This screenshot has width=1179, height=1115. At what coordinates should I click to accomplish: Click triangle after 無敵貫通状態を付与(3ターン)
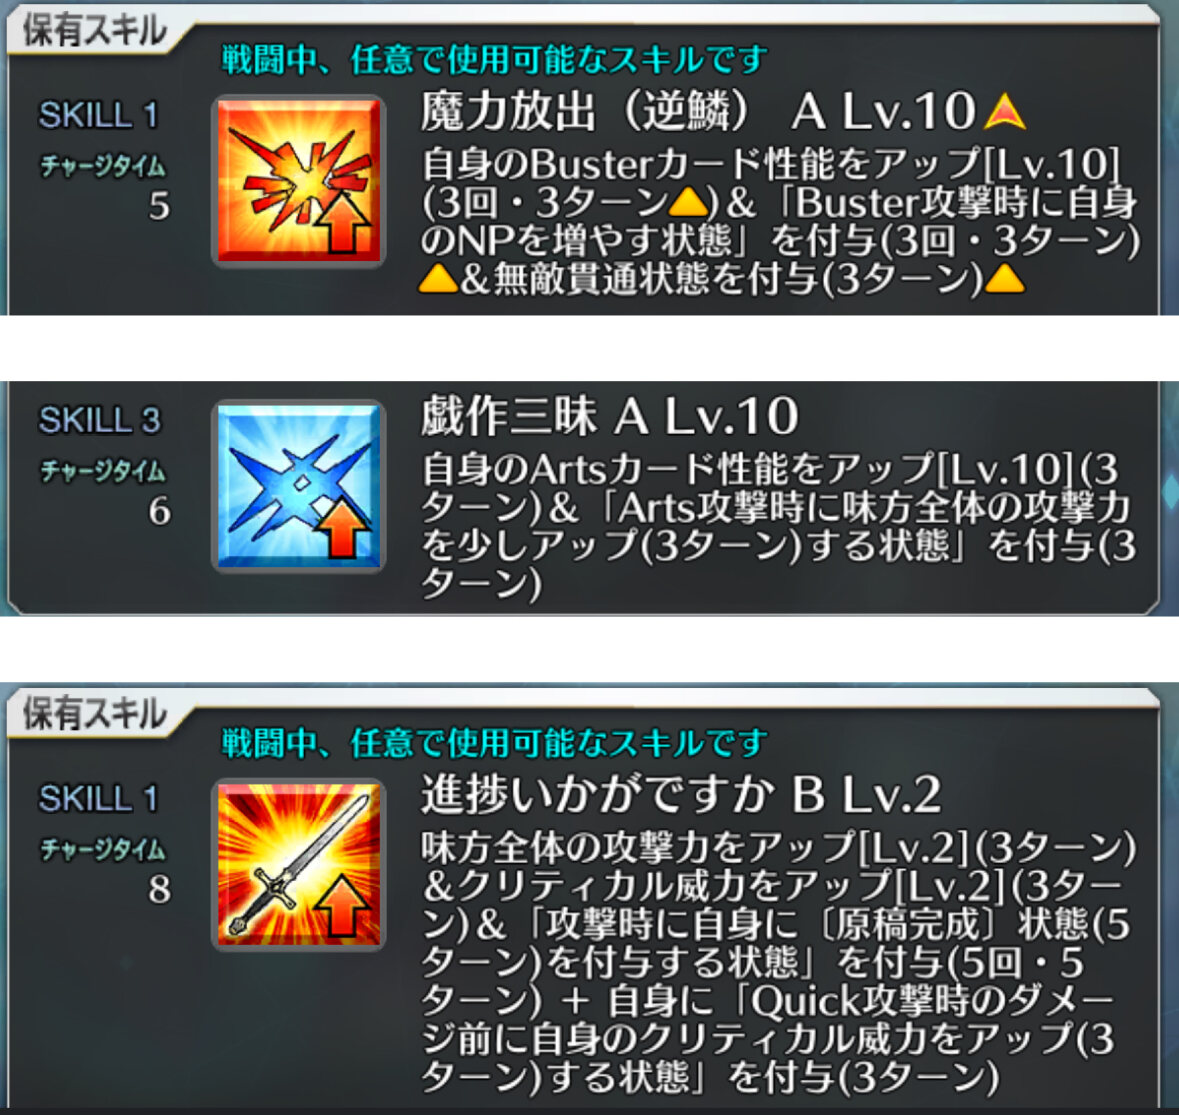[1004, 279]
